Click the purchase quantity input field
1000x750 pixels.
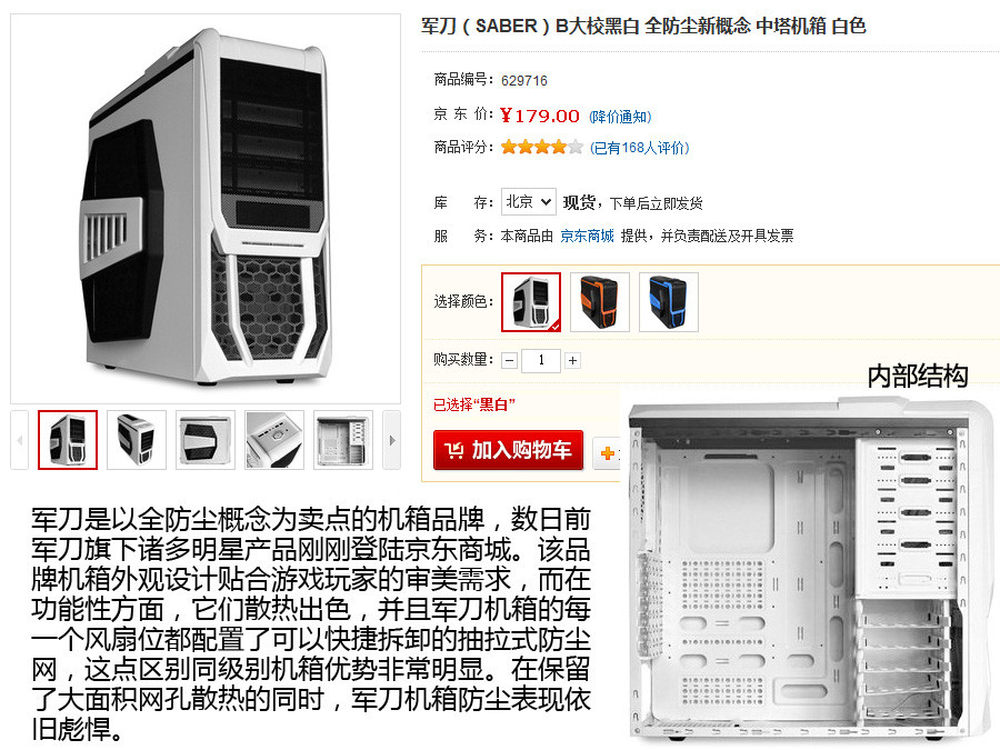(541, 360)
